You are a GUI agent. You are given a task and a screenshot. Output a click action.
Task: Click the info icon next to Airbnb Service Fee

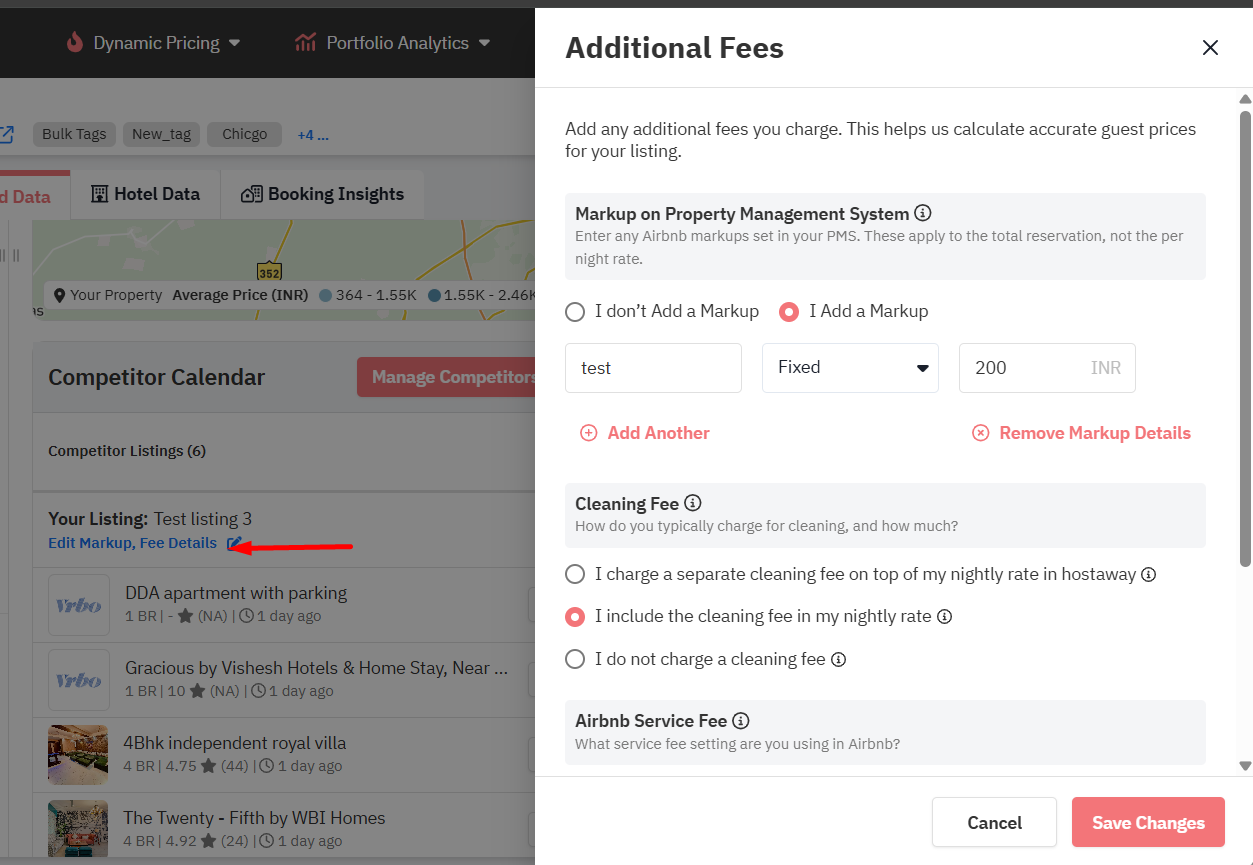[741, 720]
